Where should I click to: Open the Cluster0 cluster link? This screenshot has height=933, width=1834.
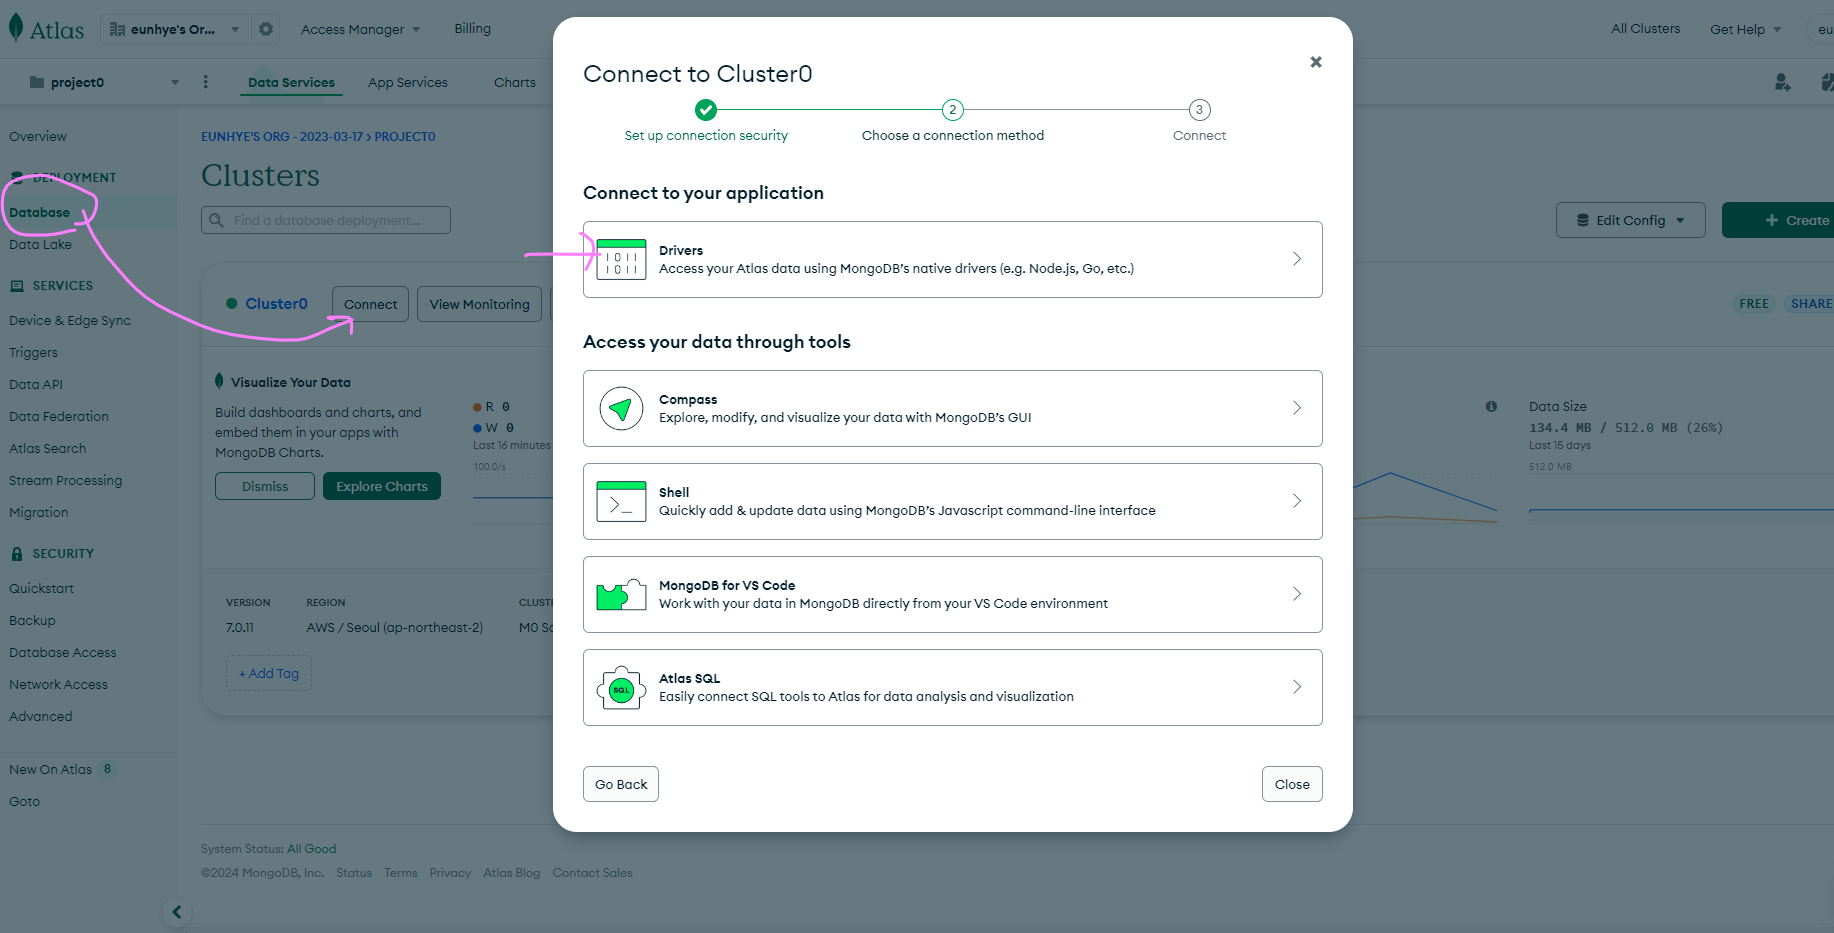pos(276,304)
